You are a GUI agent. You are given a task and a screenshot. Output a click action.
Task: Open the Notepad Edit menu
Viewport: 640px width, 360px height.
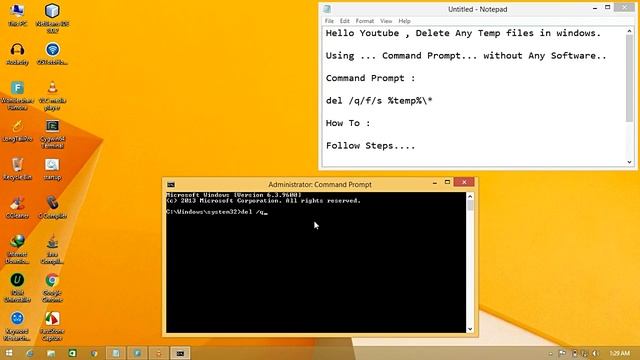click(344, 21)
